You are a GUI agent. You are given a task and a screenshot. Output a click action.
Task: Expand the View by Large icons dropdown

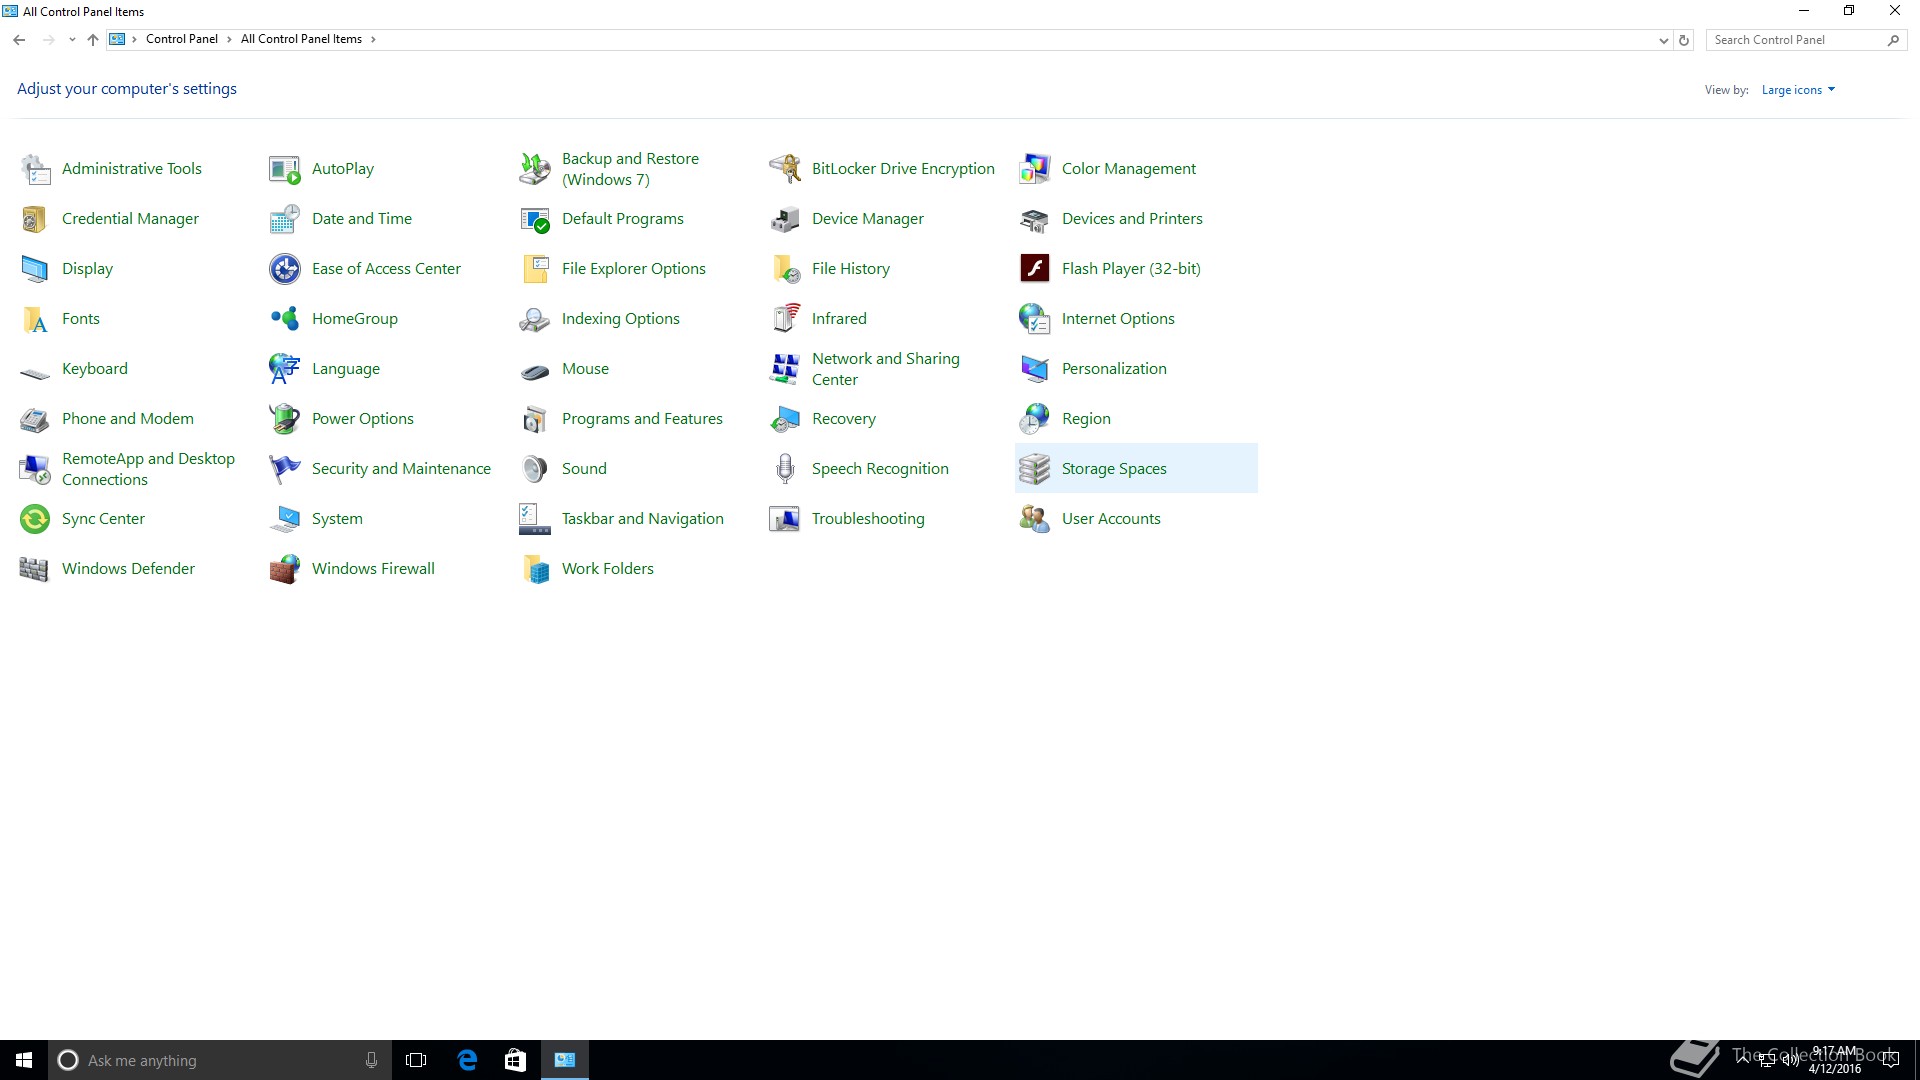1798,90
